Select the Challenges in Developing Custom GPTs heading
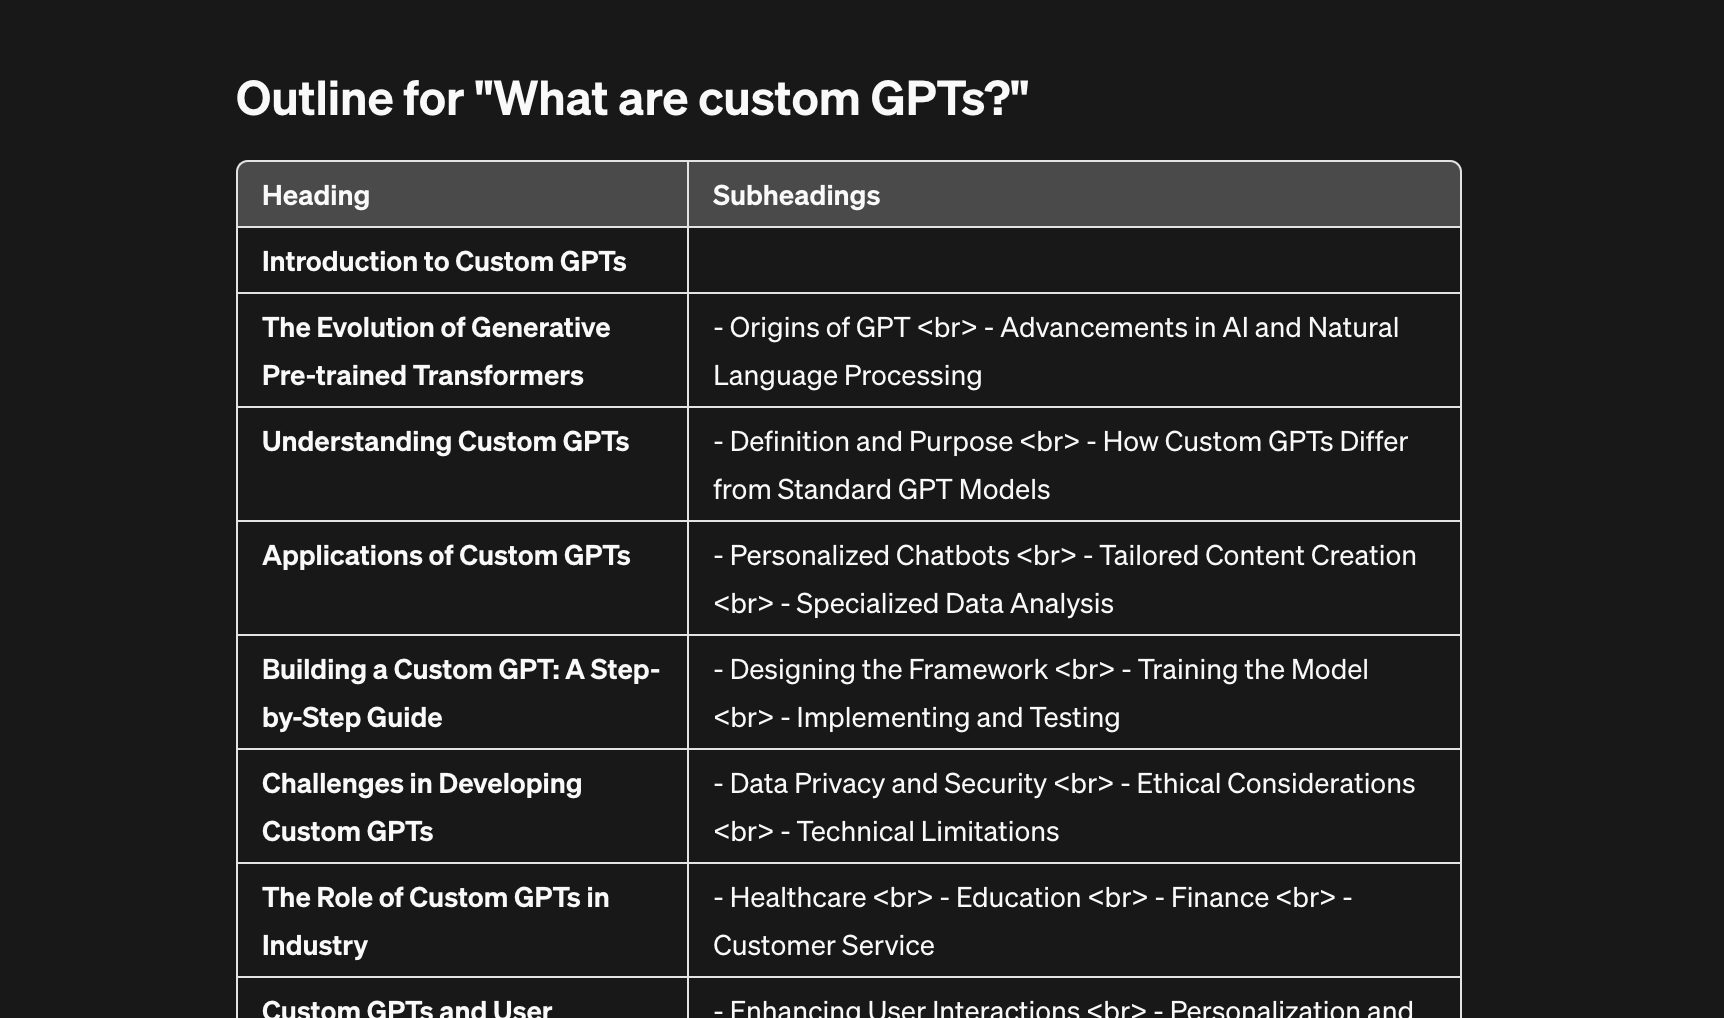1724x1018 pixels. [x=422, y=807]
